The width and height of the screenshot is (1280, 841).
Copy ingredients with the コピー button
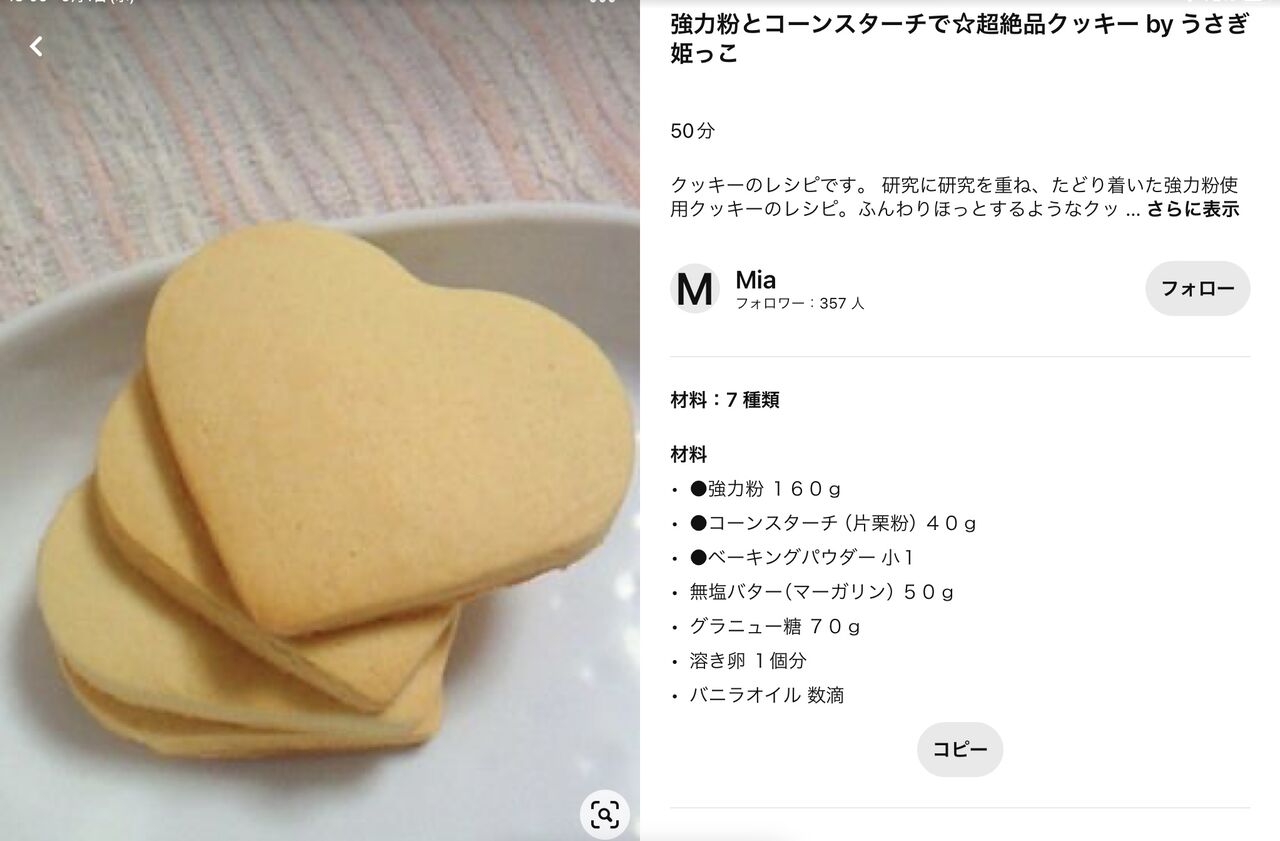pos(960,750)
